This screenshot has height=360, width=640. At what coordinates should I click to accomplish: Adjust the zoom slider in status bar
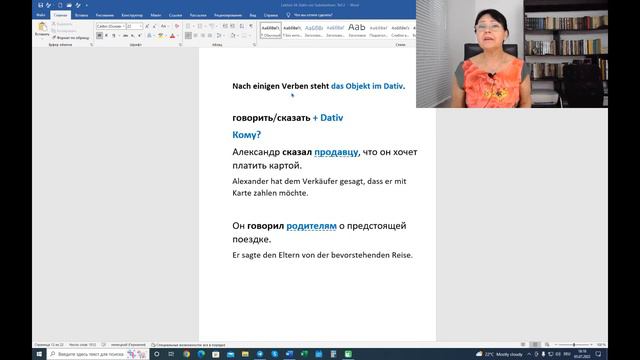pyautogui.click(x=573, y=344)
